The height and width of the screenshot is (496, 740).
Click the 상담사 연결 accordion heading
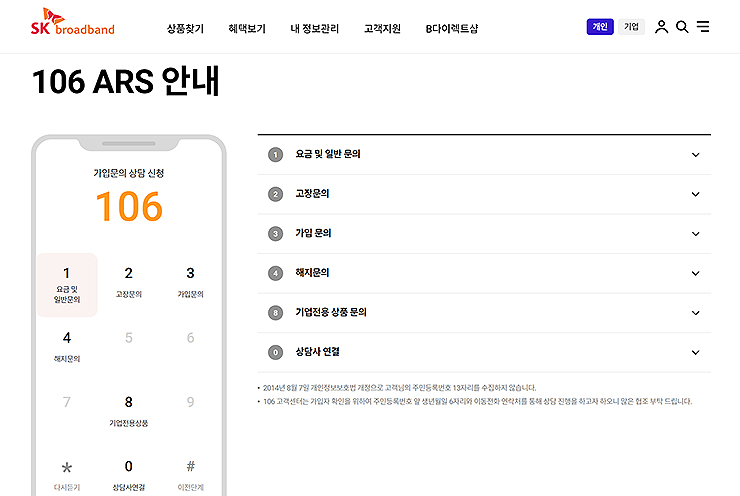click(x=318, y=352)
